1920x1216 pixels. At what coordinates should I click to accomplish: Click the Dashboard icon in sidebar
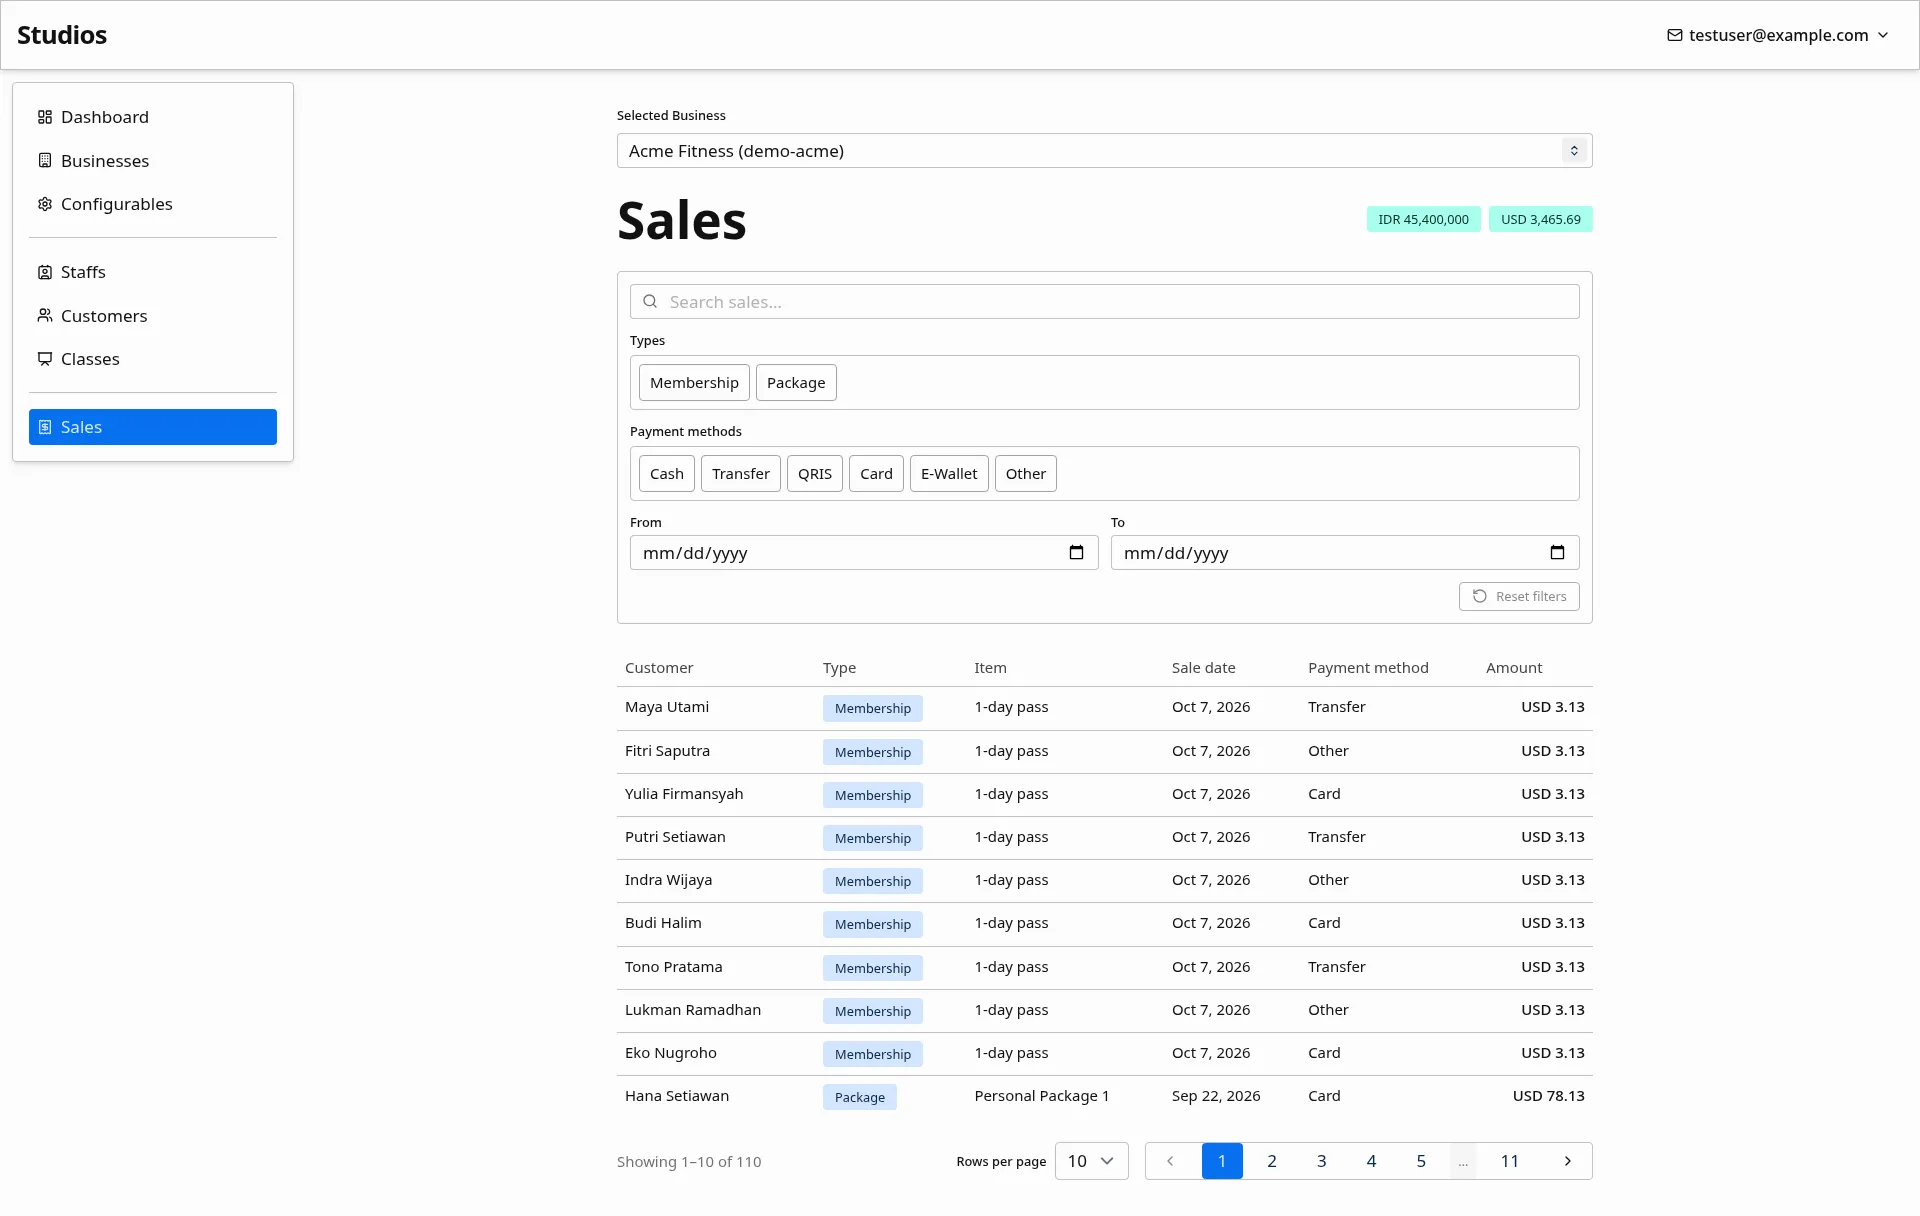(x=45, y=117)
